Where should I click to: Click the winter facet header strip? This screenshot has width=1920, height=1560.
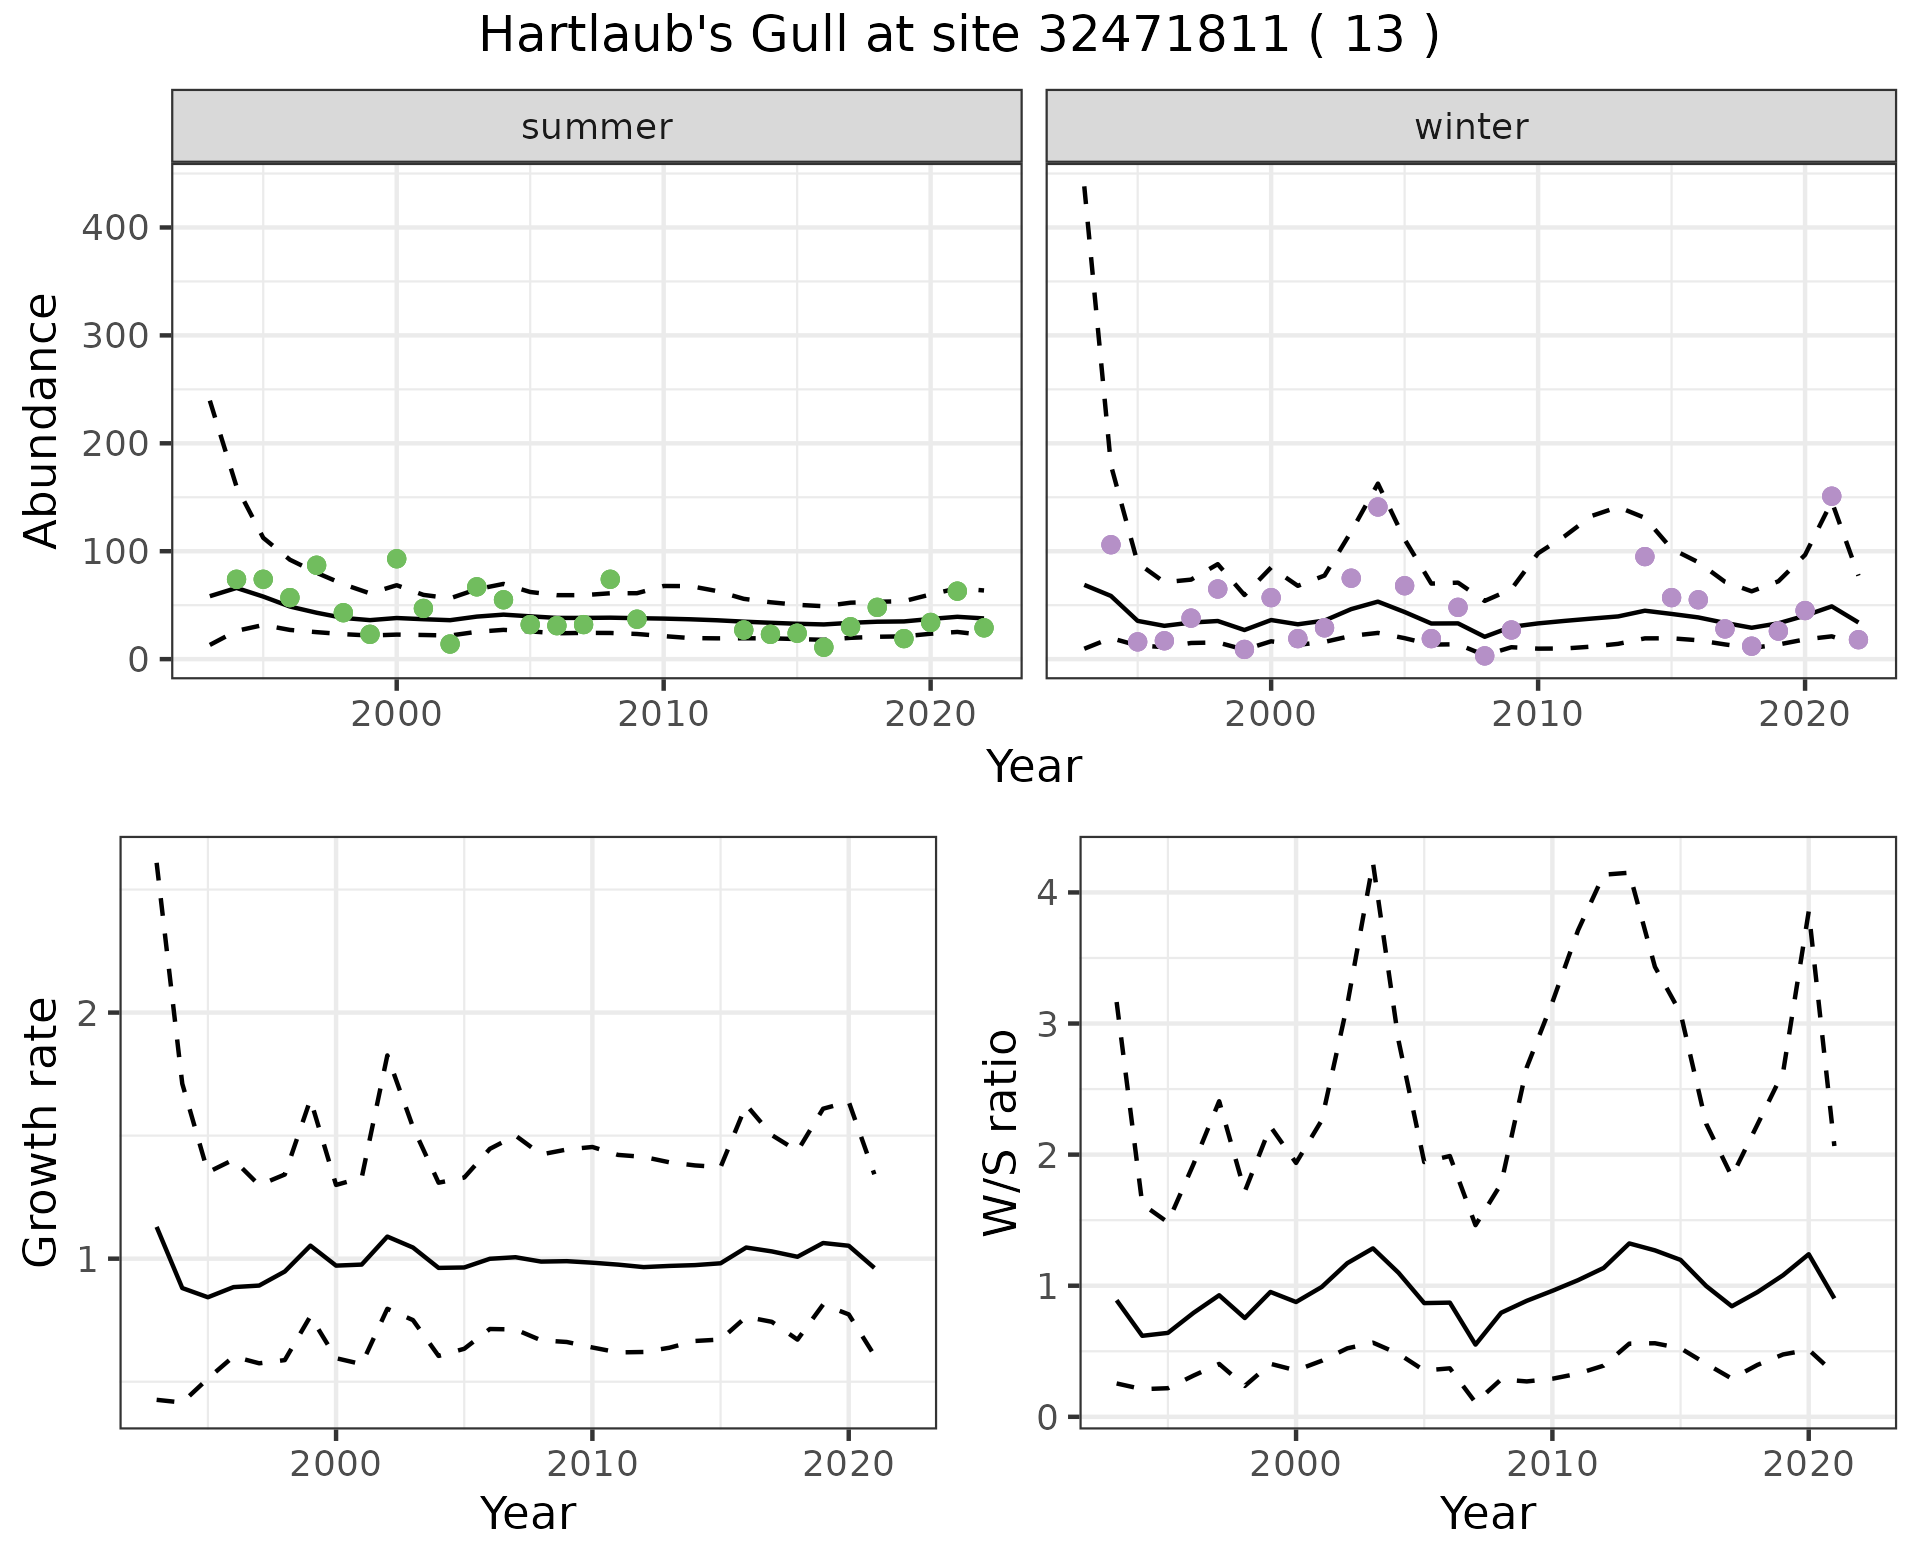click(1470, 127)
